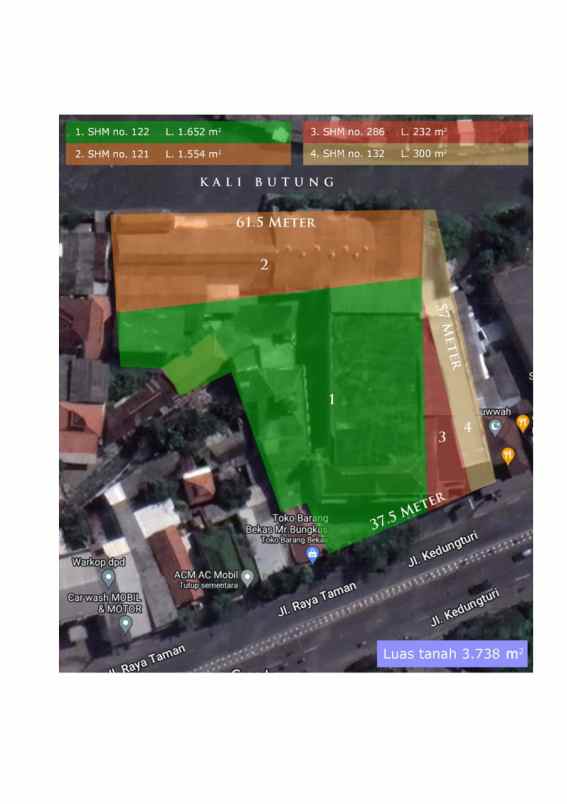Select parcel number 4 on beige strip

click(x=468, y=427)
